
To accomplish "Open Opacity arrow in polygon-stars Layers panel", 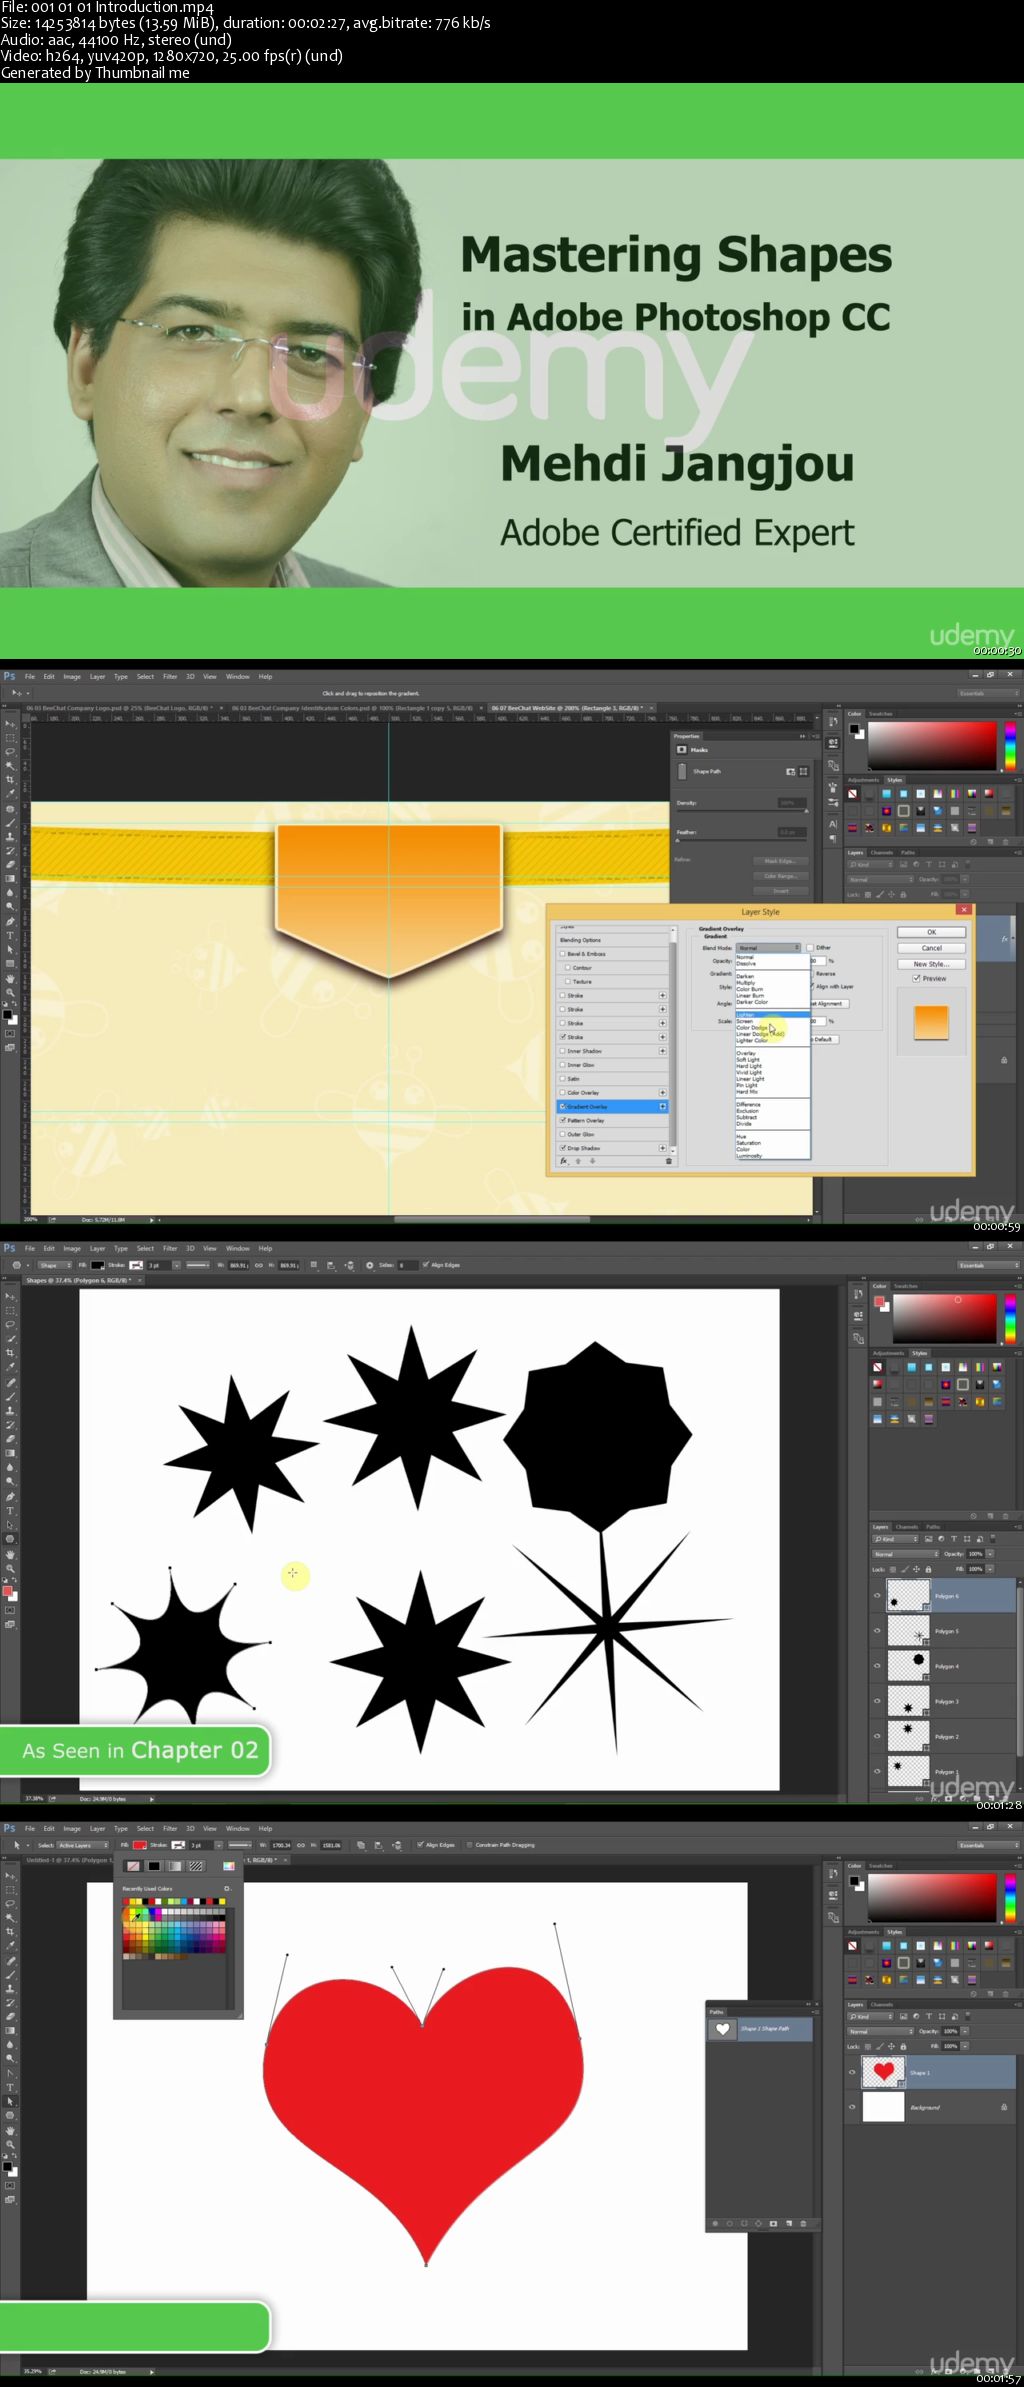I will [x=990, y=1554].
